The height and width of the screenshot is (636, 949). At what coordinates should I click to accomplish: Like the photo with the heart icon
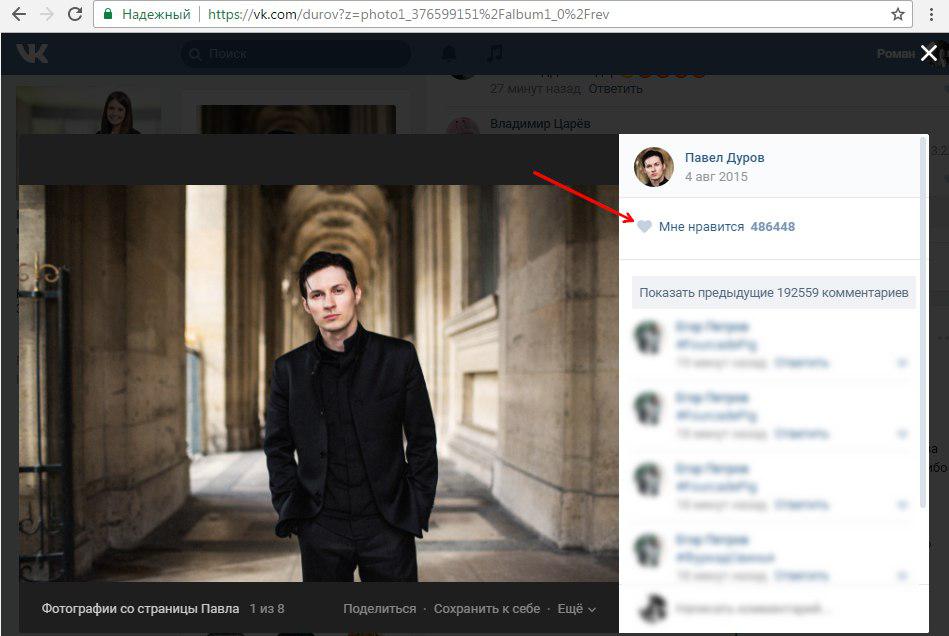[645, 227]
